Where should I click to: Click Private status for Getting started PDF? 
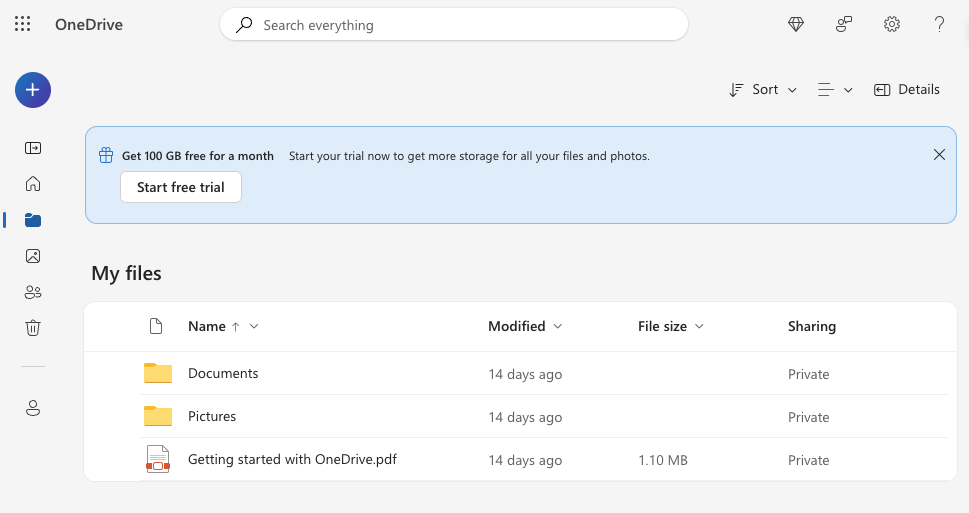click(x=808, y=460)
